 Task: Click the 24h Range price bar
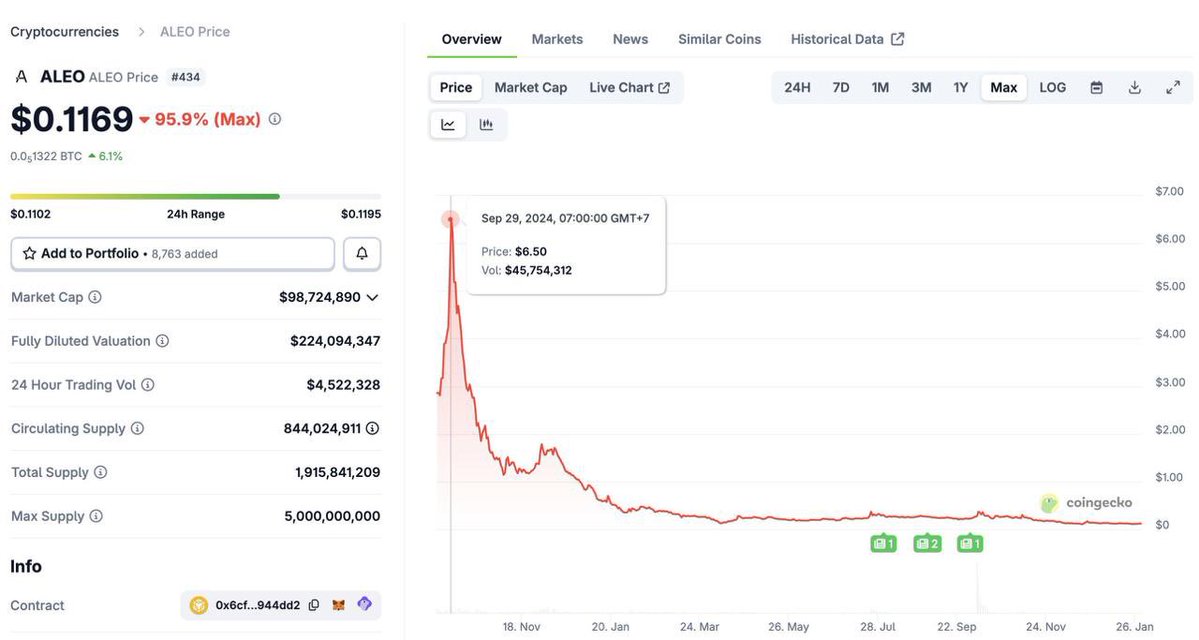(x=195, y=196)
